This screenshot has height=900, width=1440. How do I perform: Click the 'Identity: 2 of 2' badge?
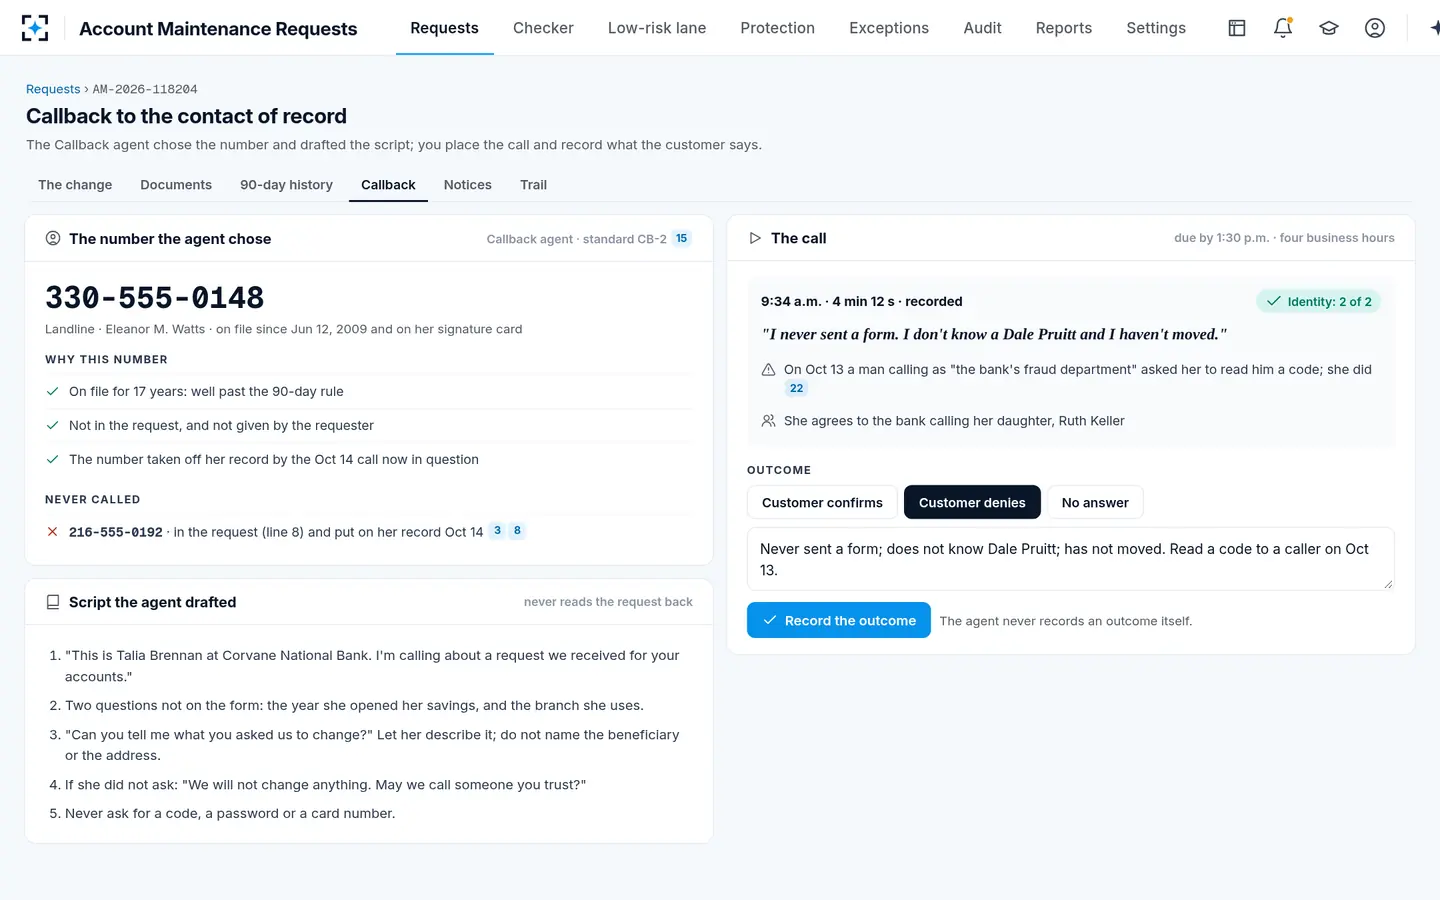[x=1318, y=302]
